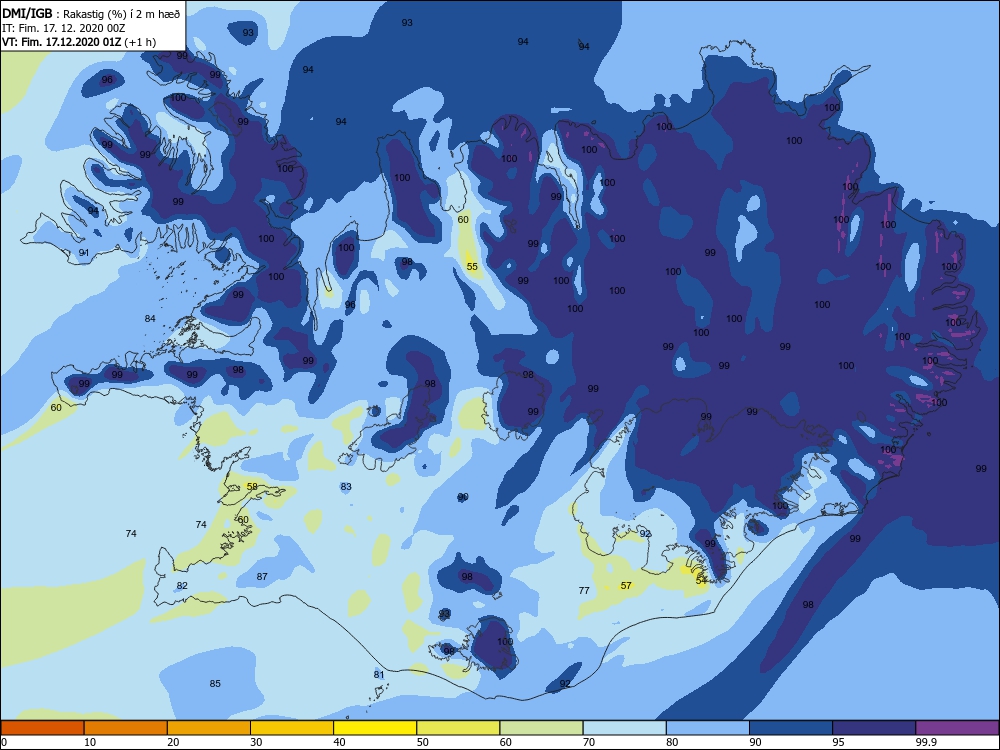Image resolution: width=1000 pixels, height=750 pixels.
Task: Click the humidity value 83 on the map
Action: coord(346,487)
